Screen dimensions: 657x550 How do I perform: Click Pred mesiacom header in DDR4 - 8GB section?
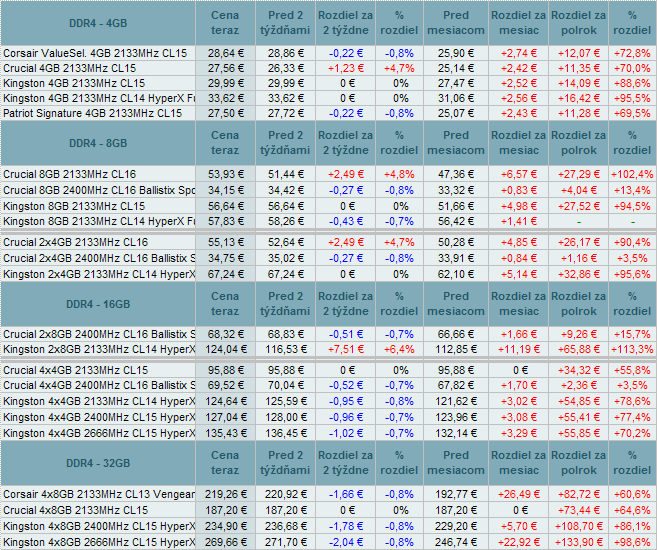(x=456, y=143)
